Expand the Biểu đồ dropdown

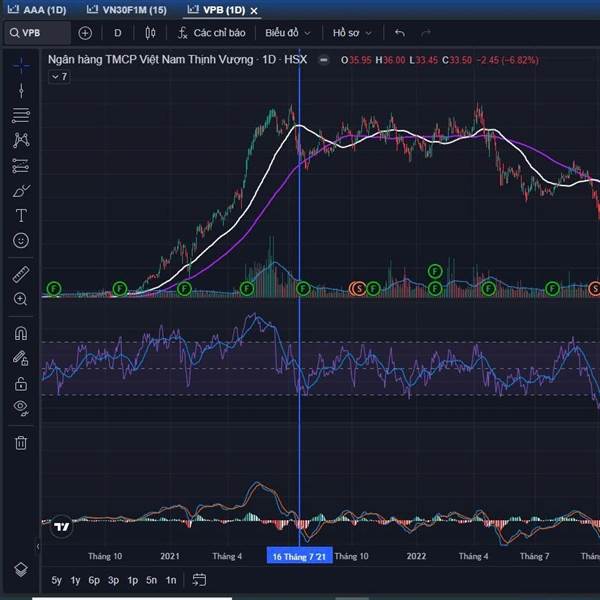click(287, 33)
